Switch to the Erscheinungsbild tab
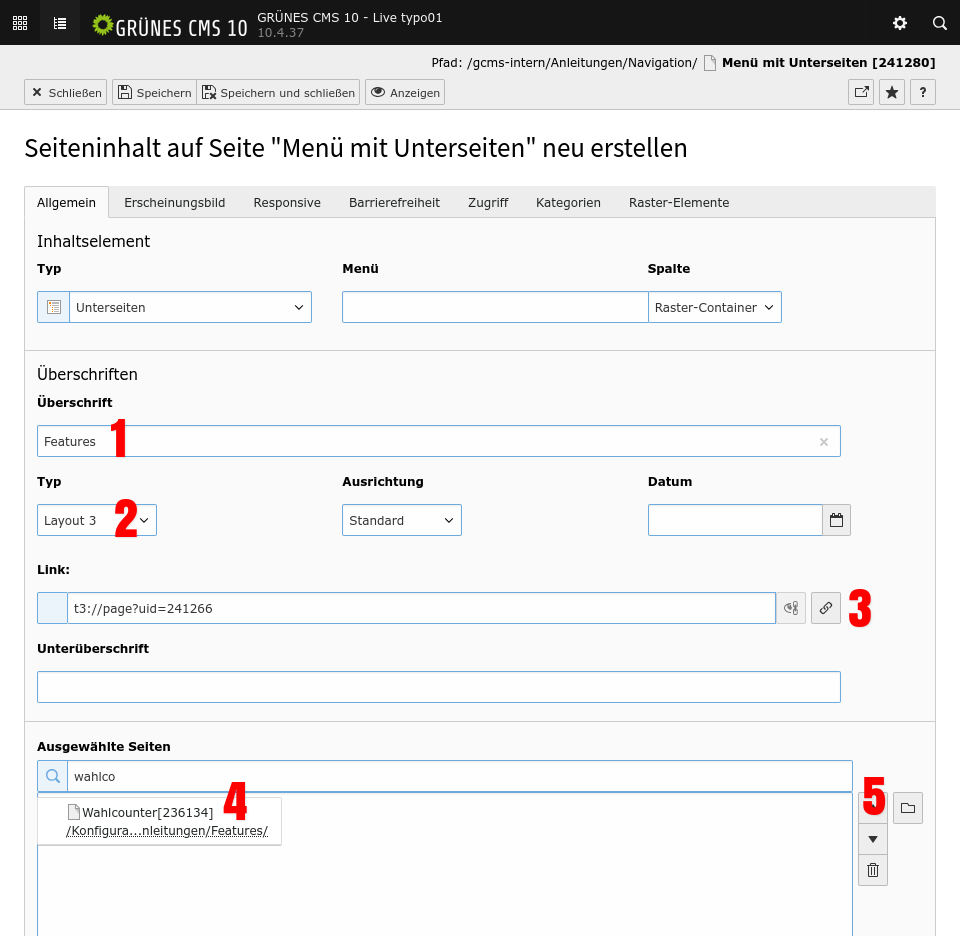Viewport: 960px width, 936px height. tap(174, 202)
